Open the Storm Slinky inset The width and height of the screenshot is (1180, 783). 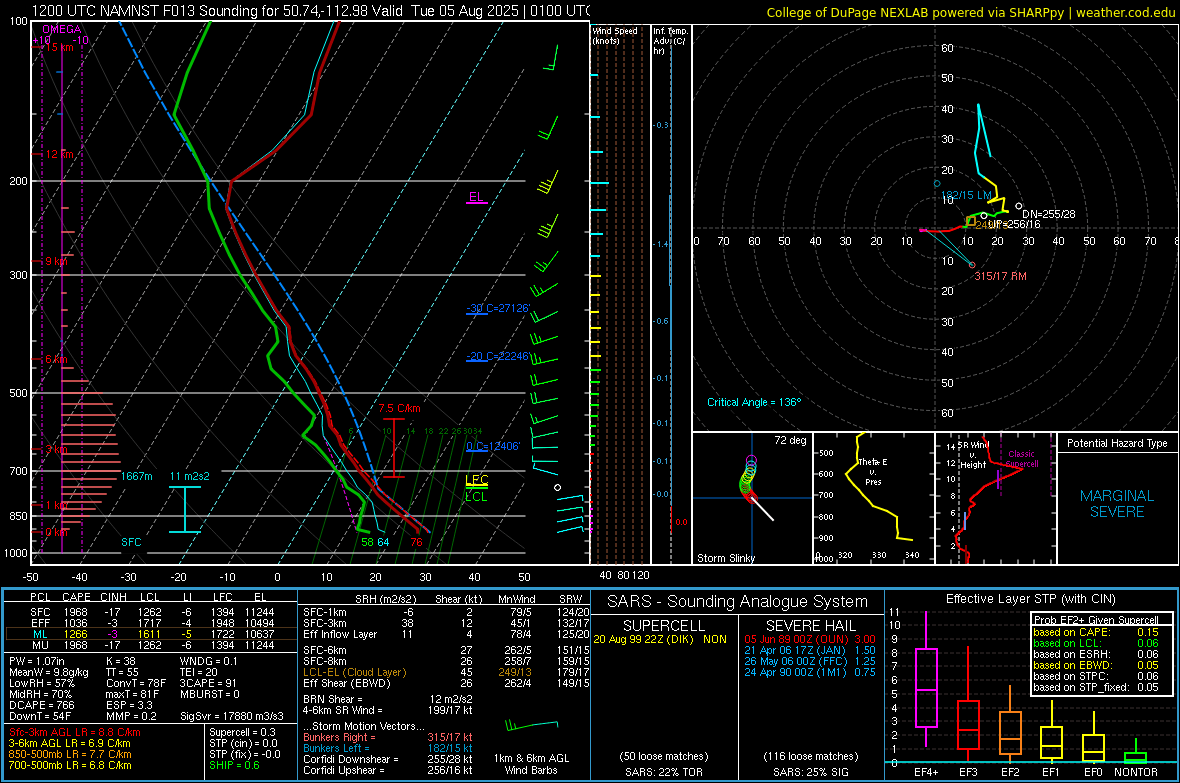[x=752, y=498]
